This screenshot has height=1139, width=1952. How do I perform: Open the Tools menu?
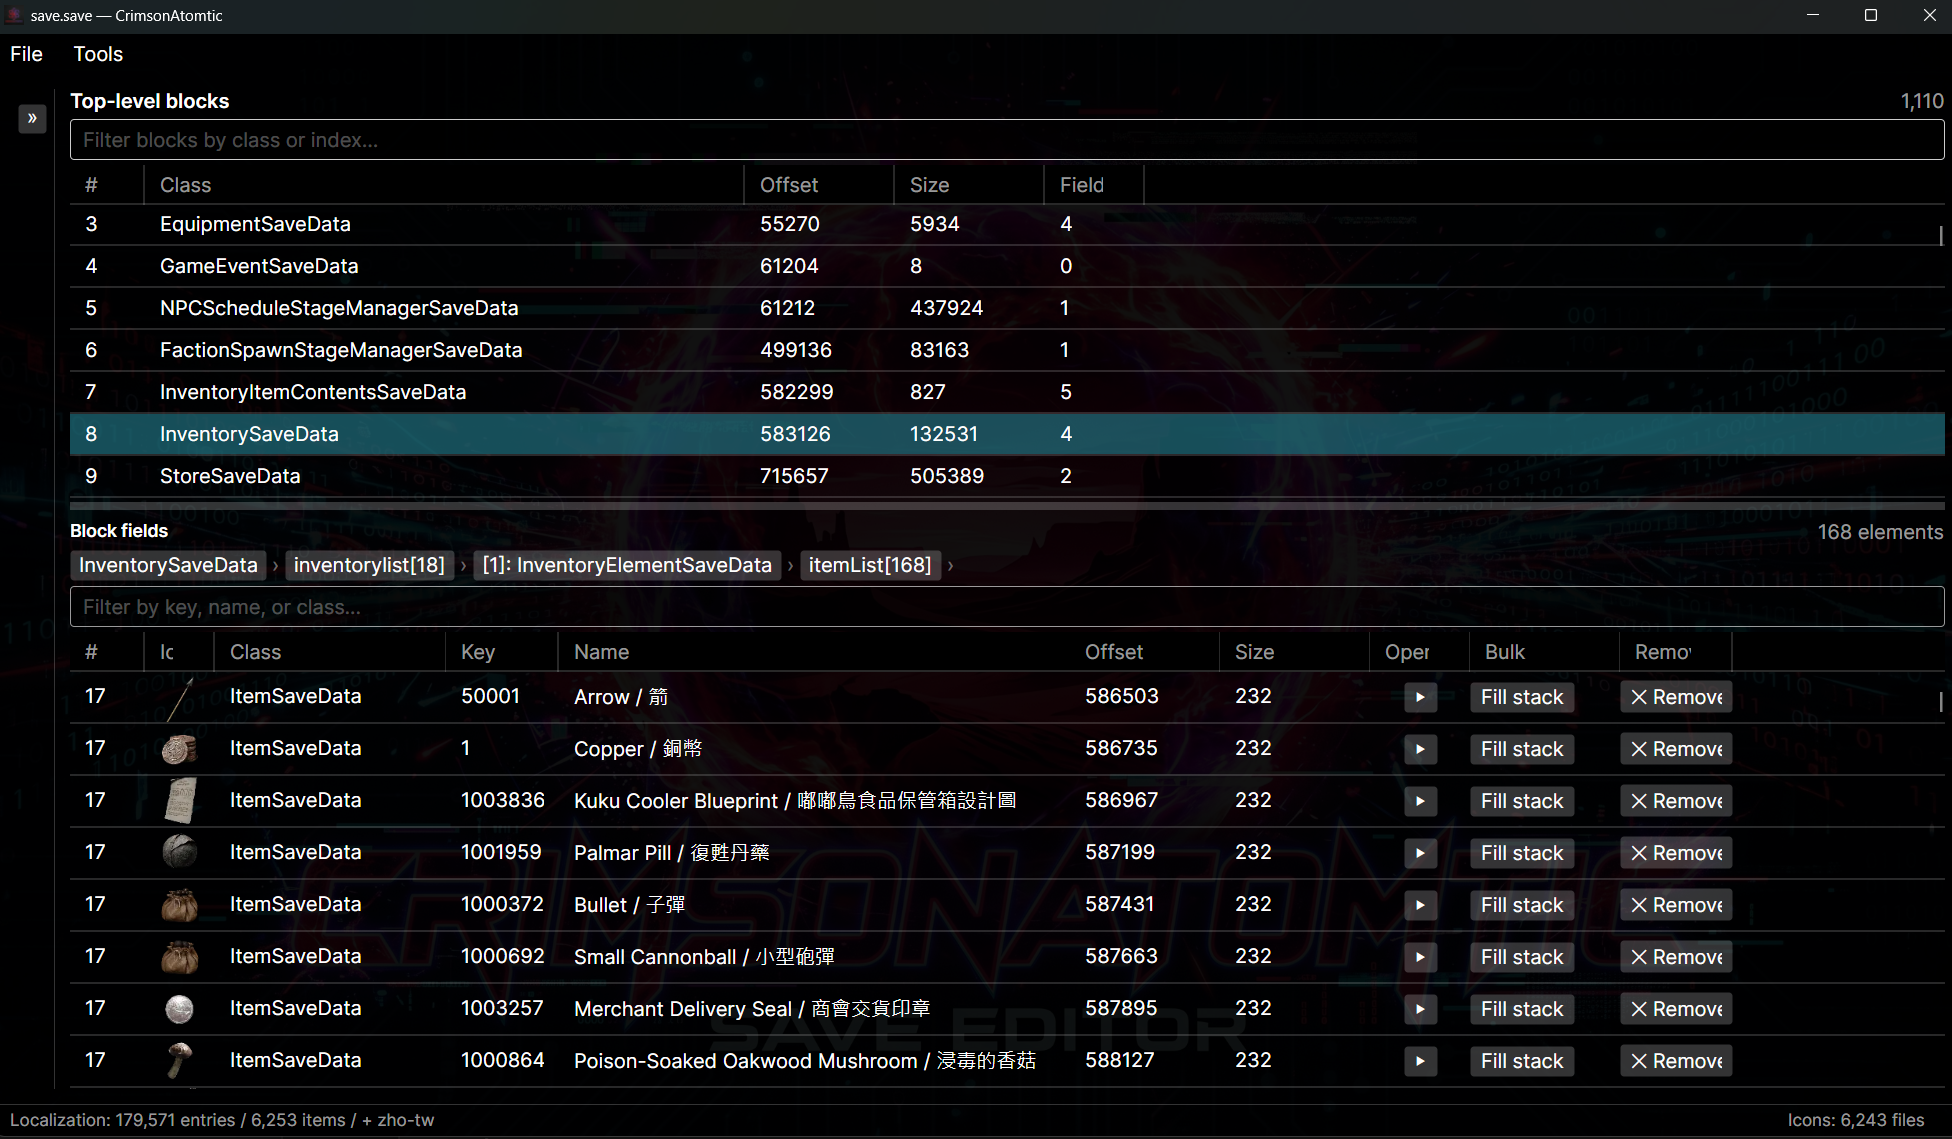tap(98, 54)
